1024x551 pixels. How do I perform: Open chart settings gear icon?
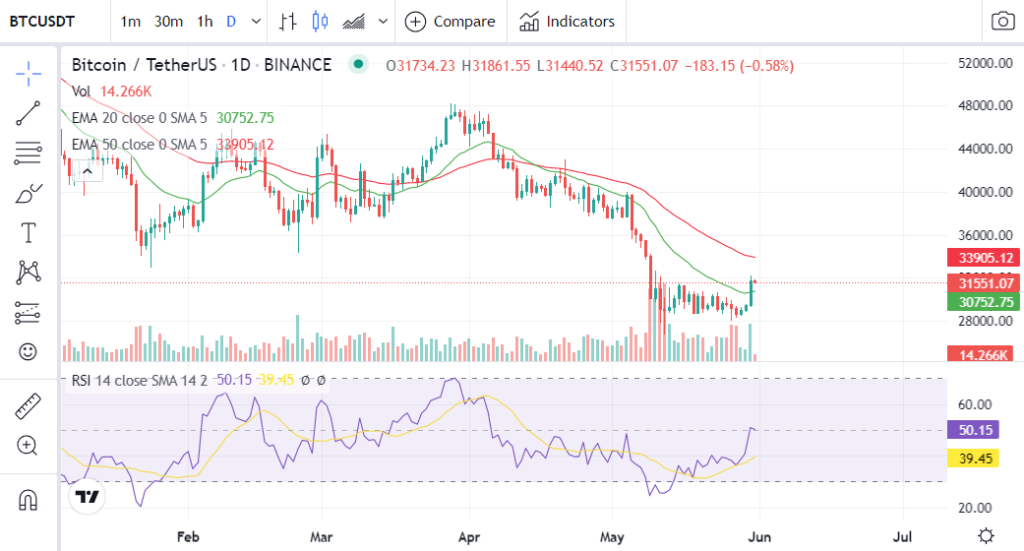986,536
